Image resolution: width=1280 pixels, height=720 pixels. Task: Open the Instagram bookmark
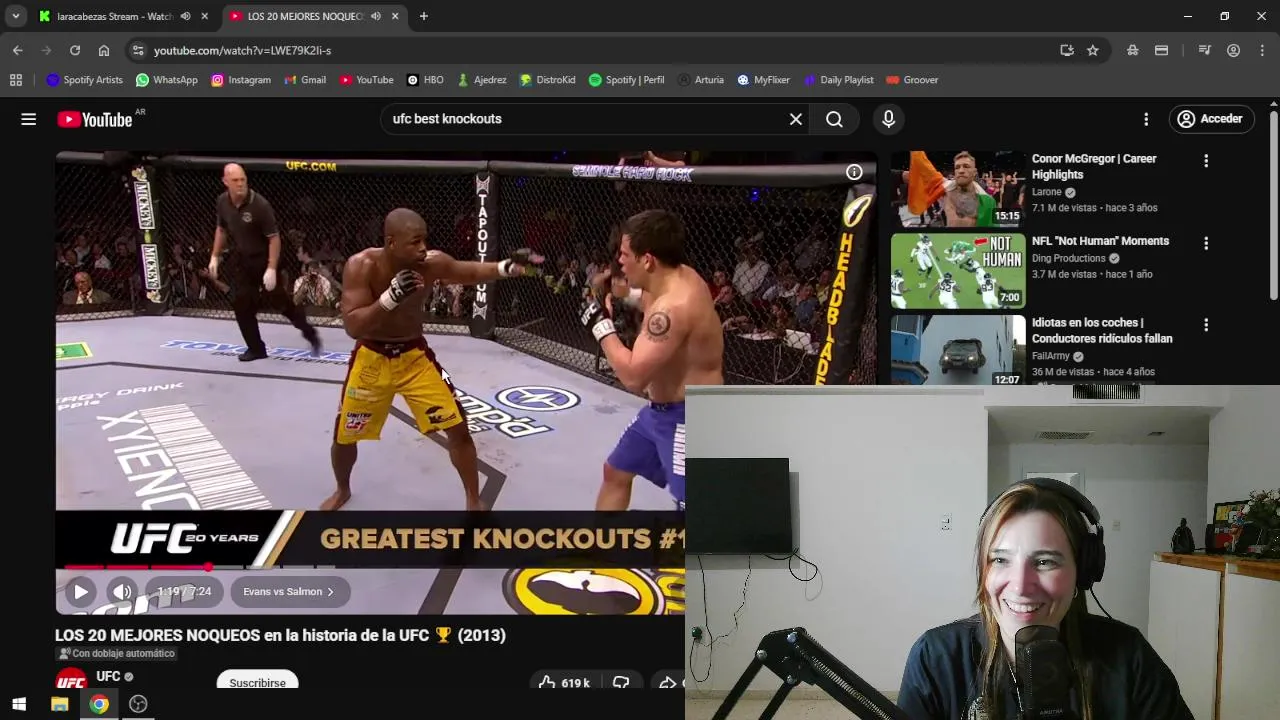241,80
